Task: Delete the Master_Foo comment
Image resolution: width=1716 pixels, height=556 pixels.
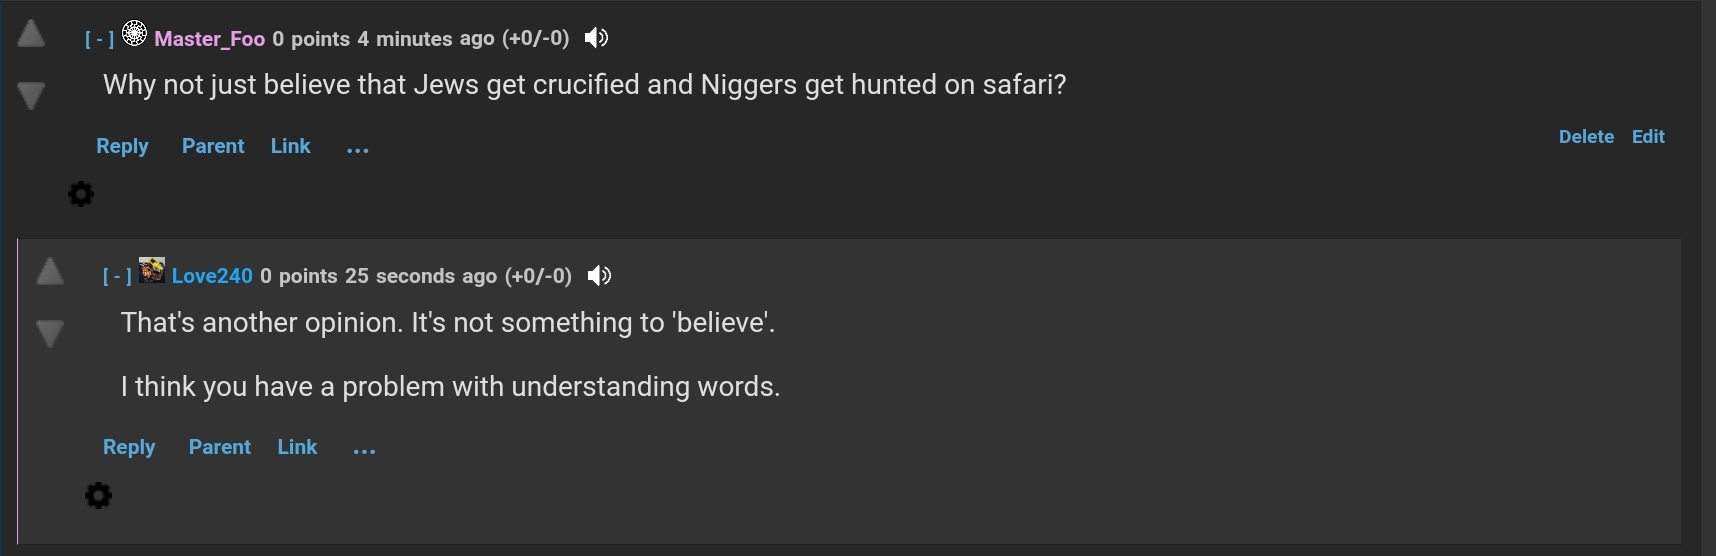Action: (x=1586, y=137)
